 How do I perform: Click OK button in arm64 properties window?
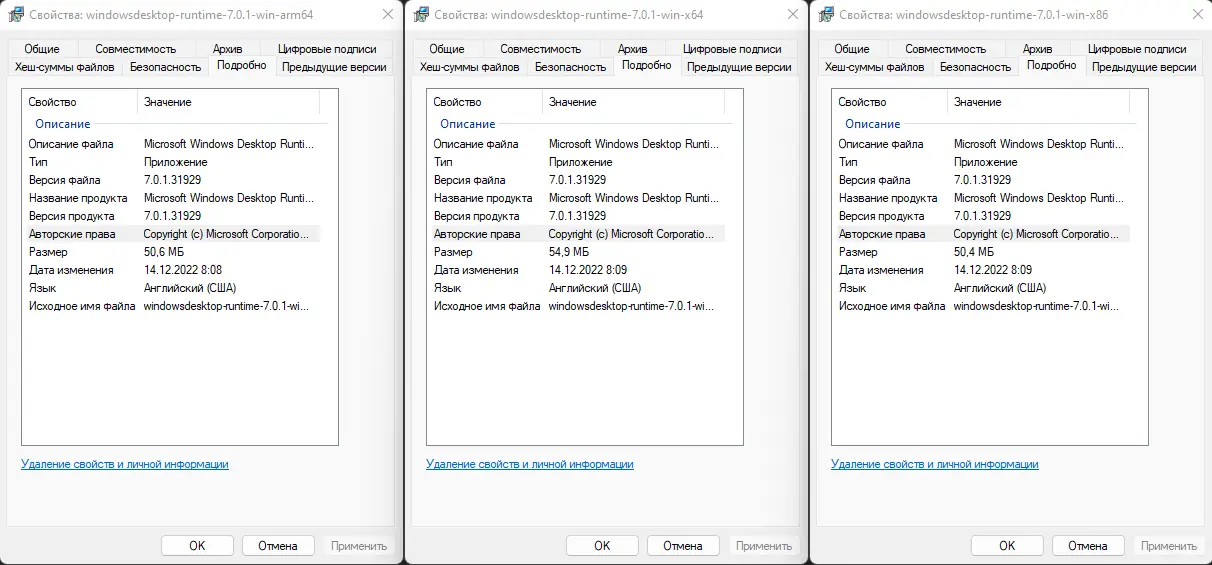pos(197,546)
